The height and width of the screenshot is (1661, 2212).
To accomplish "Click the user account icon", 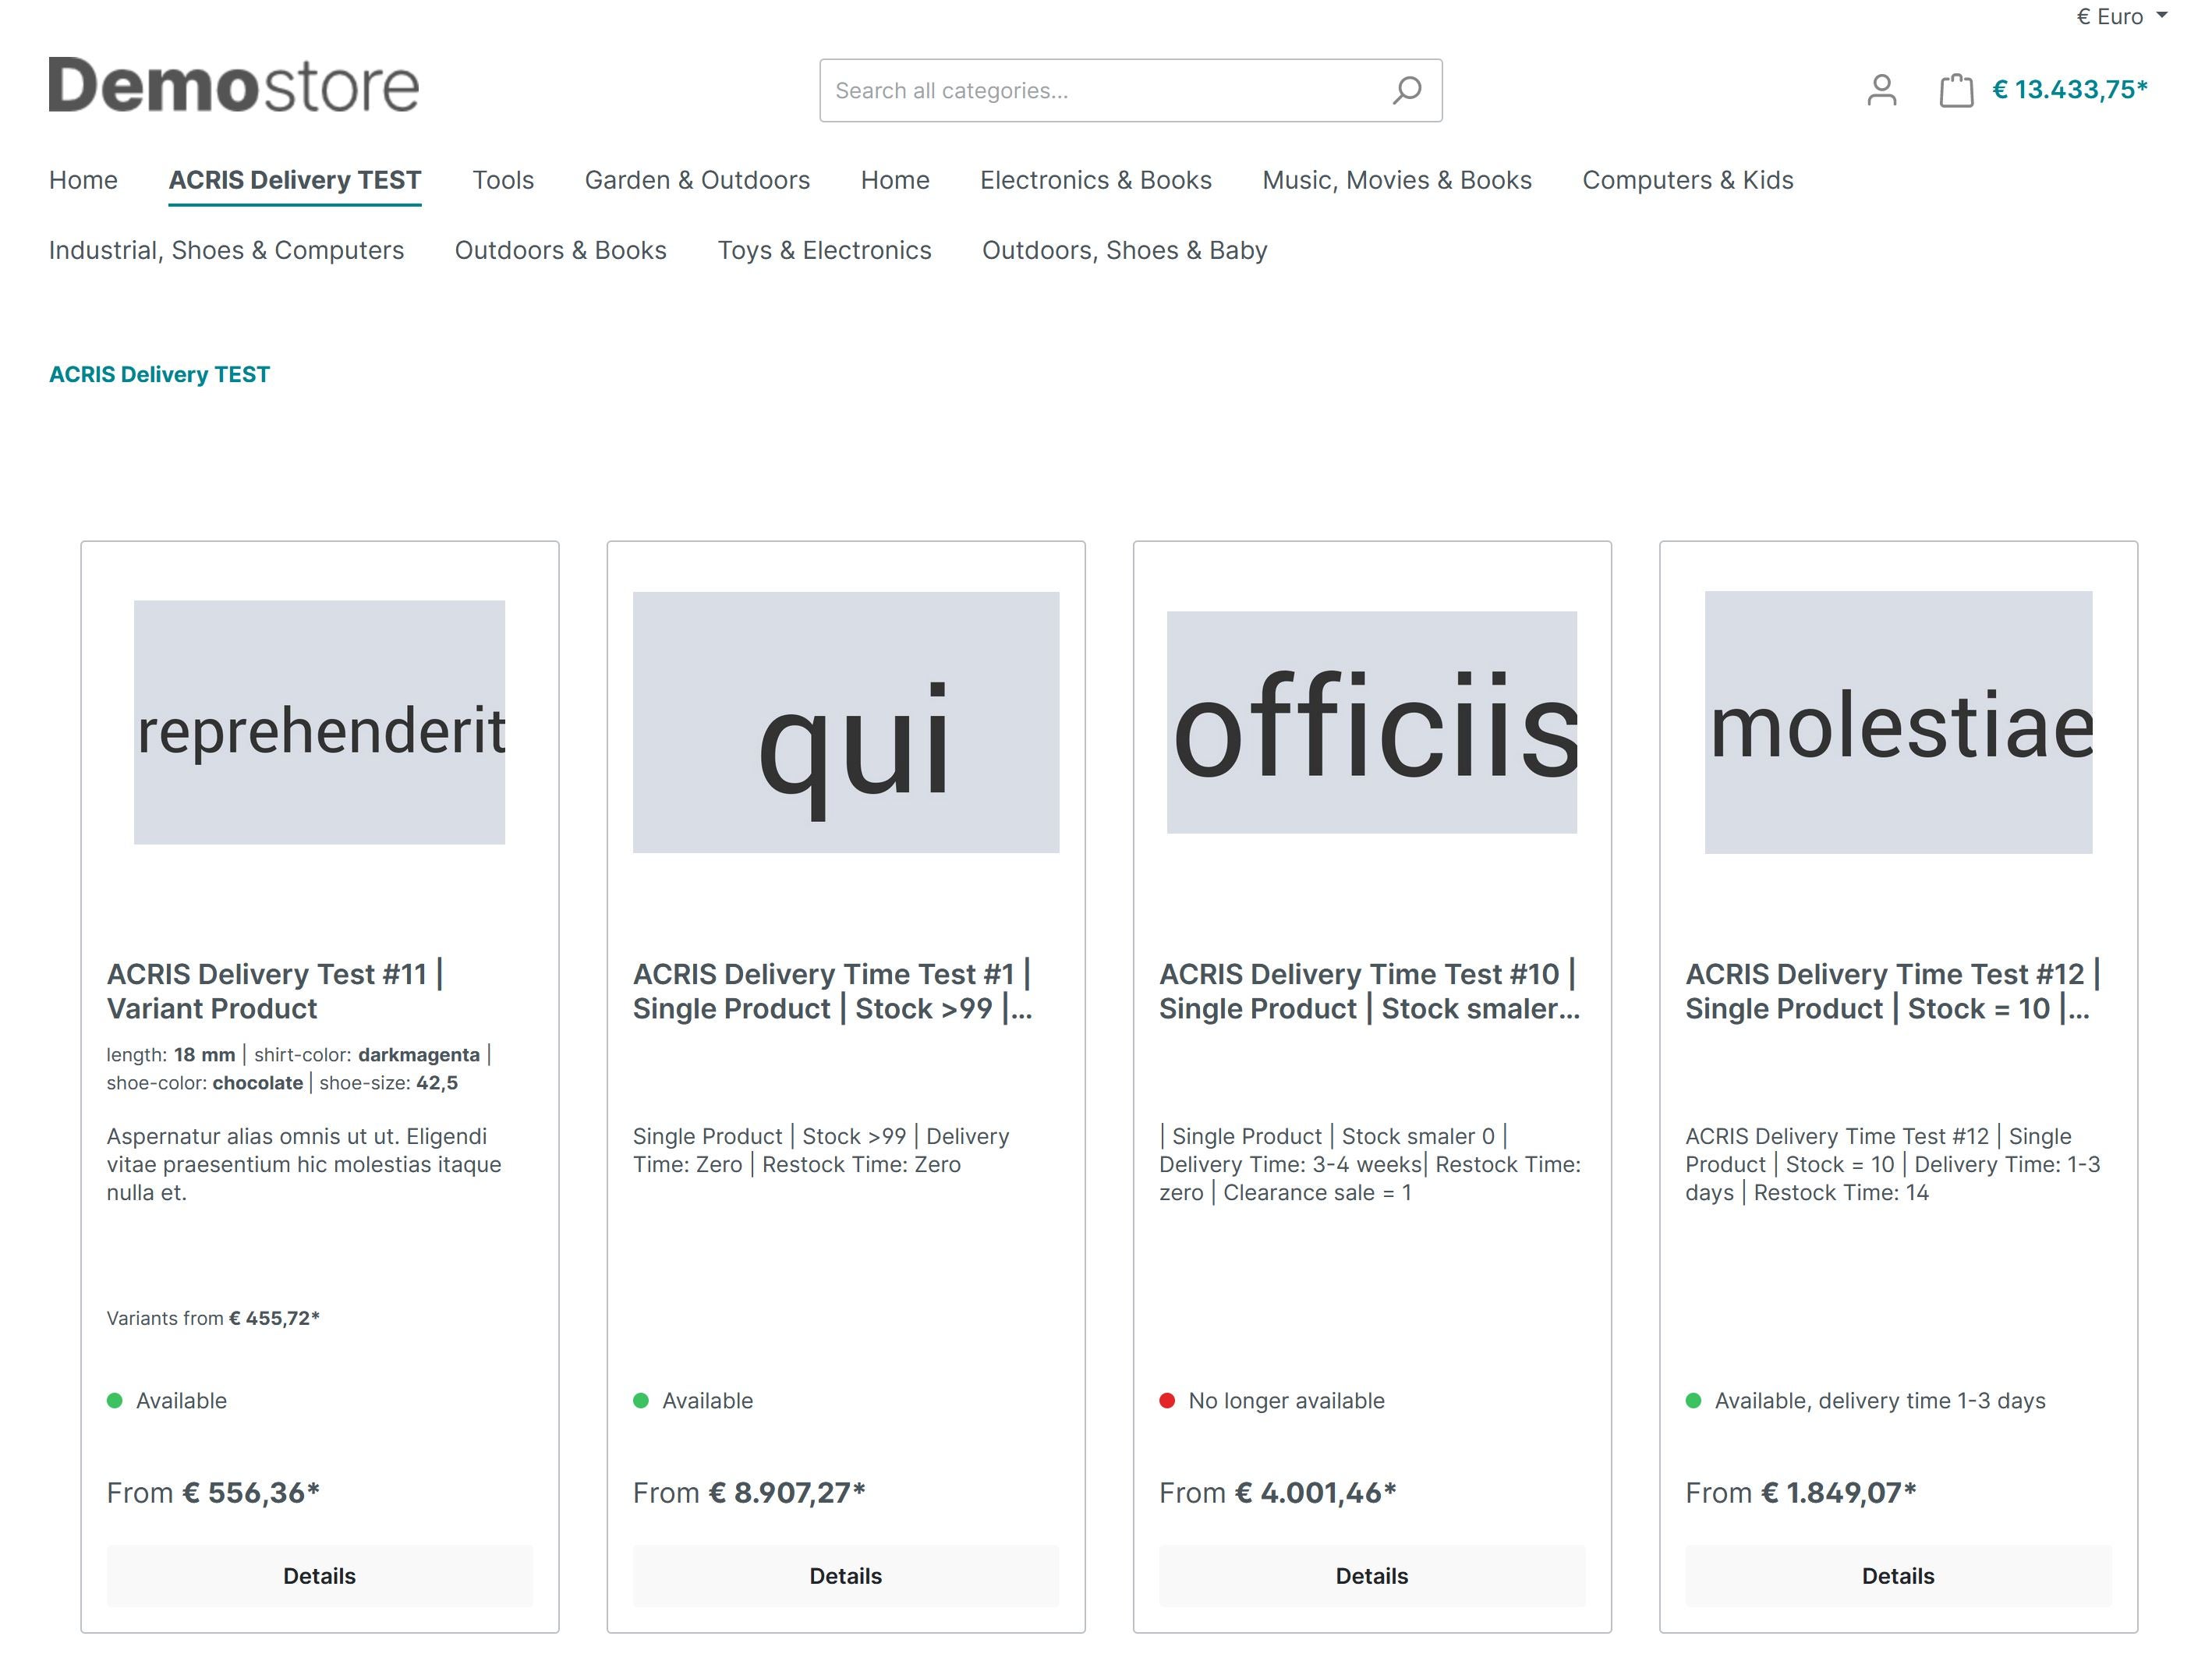I will click(1881, 89).
